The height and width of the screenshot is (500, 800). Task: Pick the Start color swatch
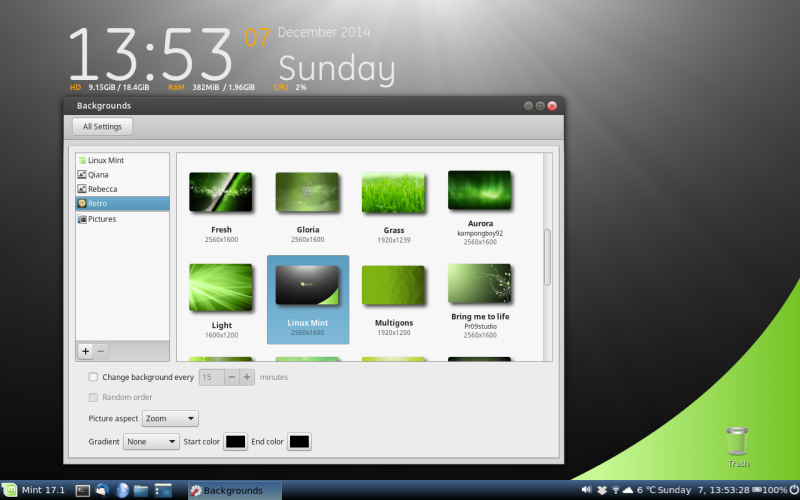pyautogui.click(x=236, y=441)
